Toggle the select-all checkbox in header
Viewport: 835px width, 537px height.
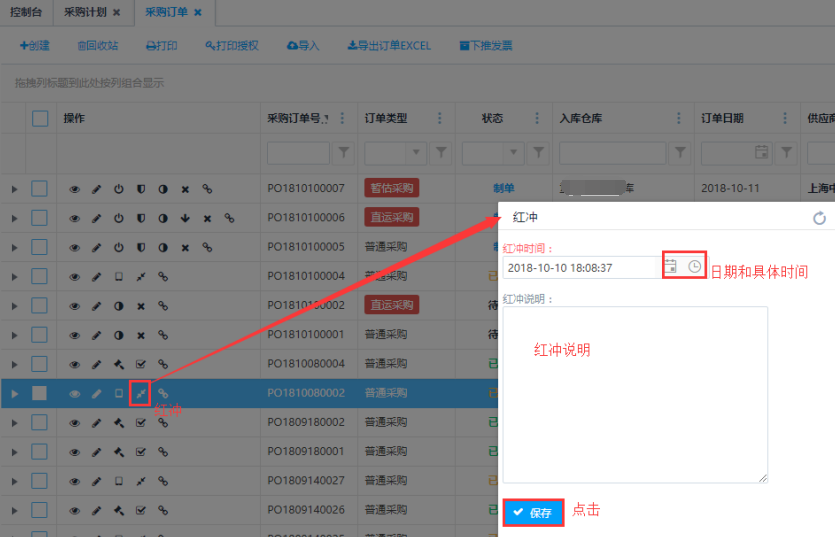[x=40, y=118]
